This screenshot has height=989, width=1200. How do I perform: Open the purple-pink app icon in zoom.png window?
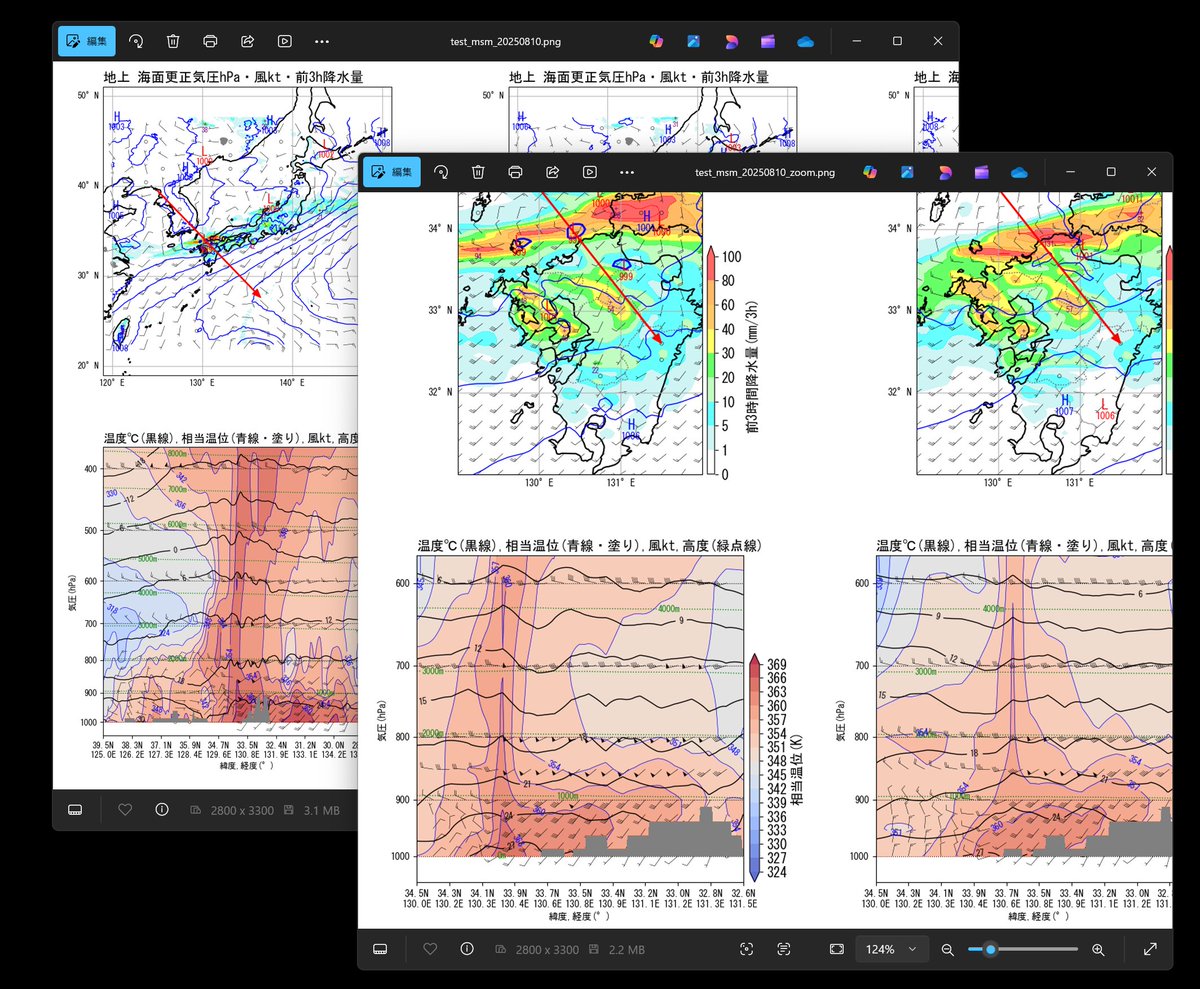(944, 172)
